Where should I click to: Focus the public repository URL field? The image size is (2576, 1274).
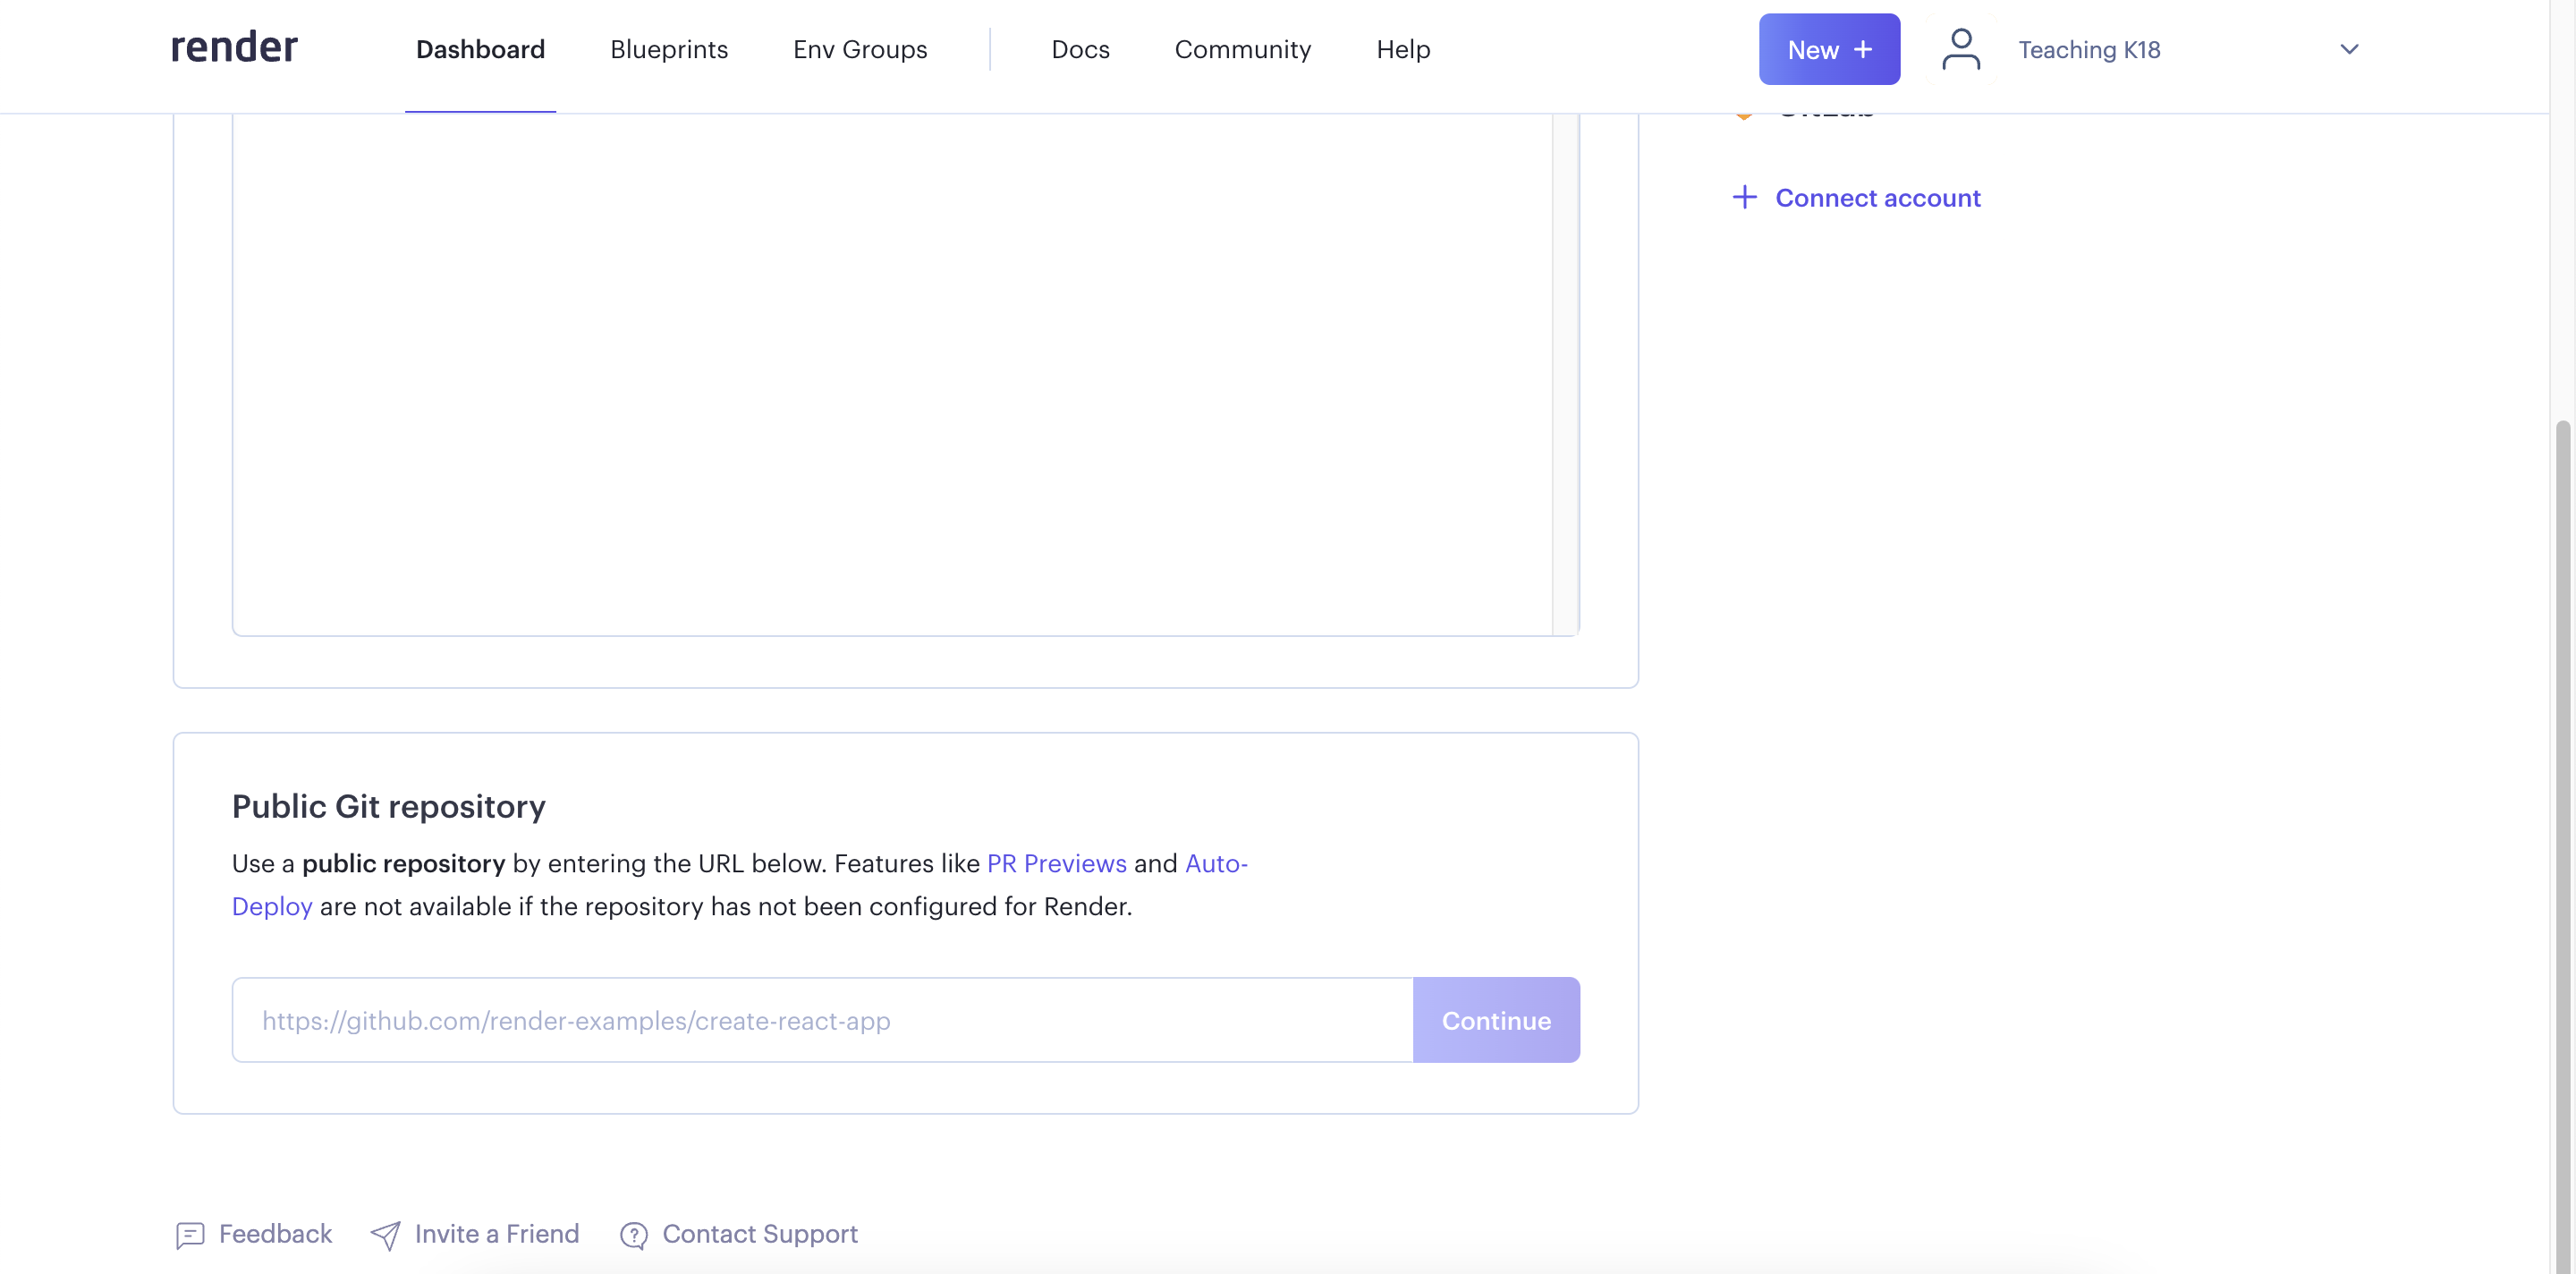pyautogui.click(x=822, y=1020)
